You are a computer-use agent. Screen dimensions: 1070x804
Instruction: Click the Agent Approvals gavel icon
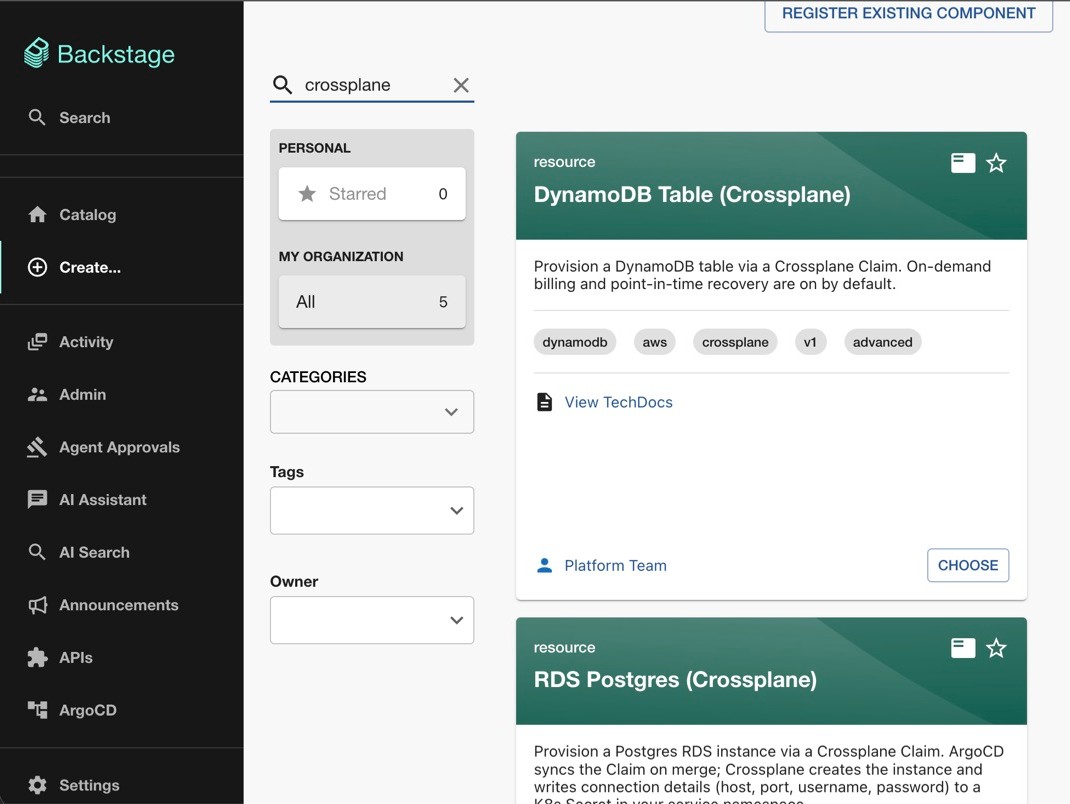(38, 447)
